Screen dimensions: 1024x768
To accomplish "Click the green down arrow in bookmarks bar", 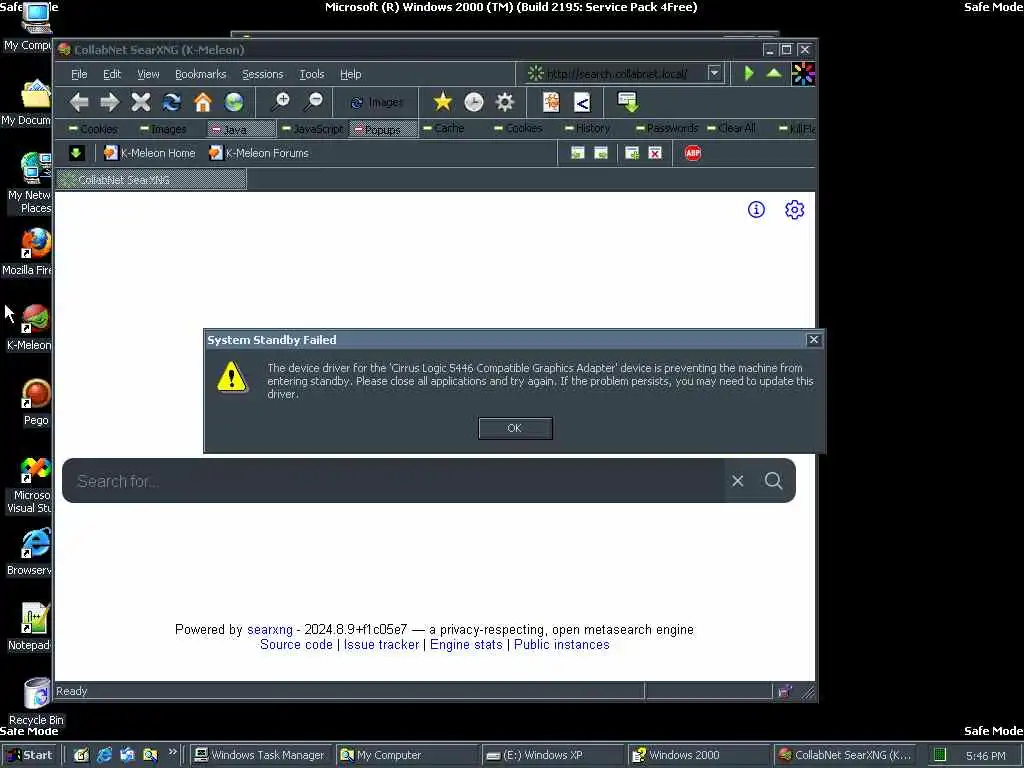I will (x=76, y=153).
